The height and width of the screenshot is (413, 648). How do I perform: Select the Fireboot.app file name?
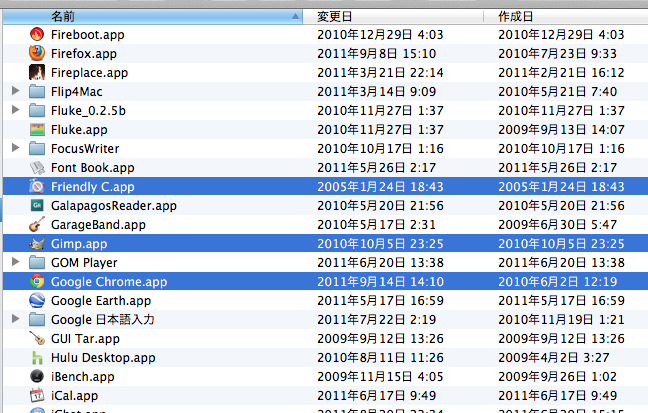(88, 35)
